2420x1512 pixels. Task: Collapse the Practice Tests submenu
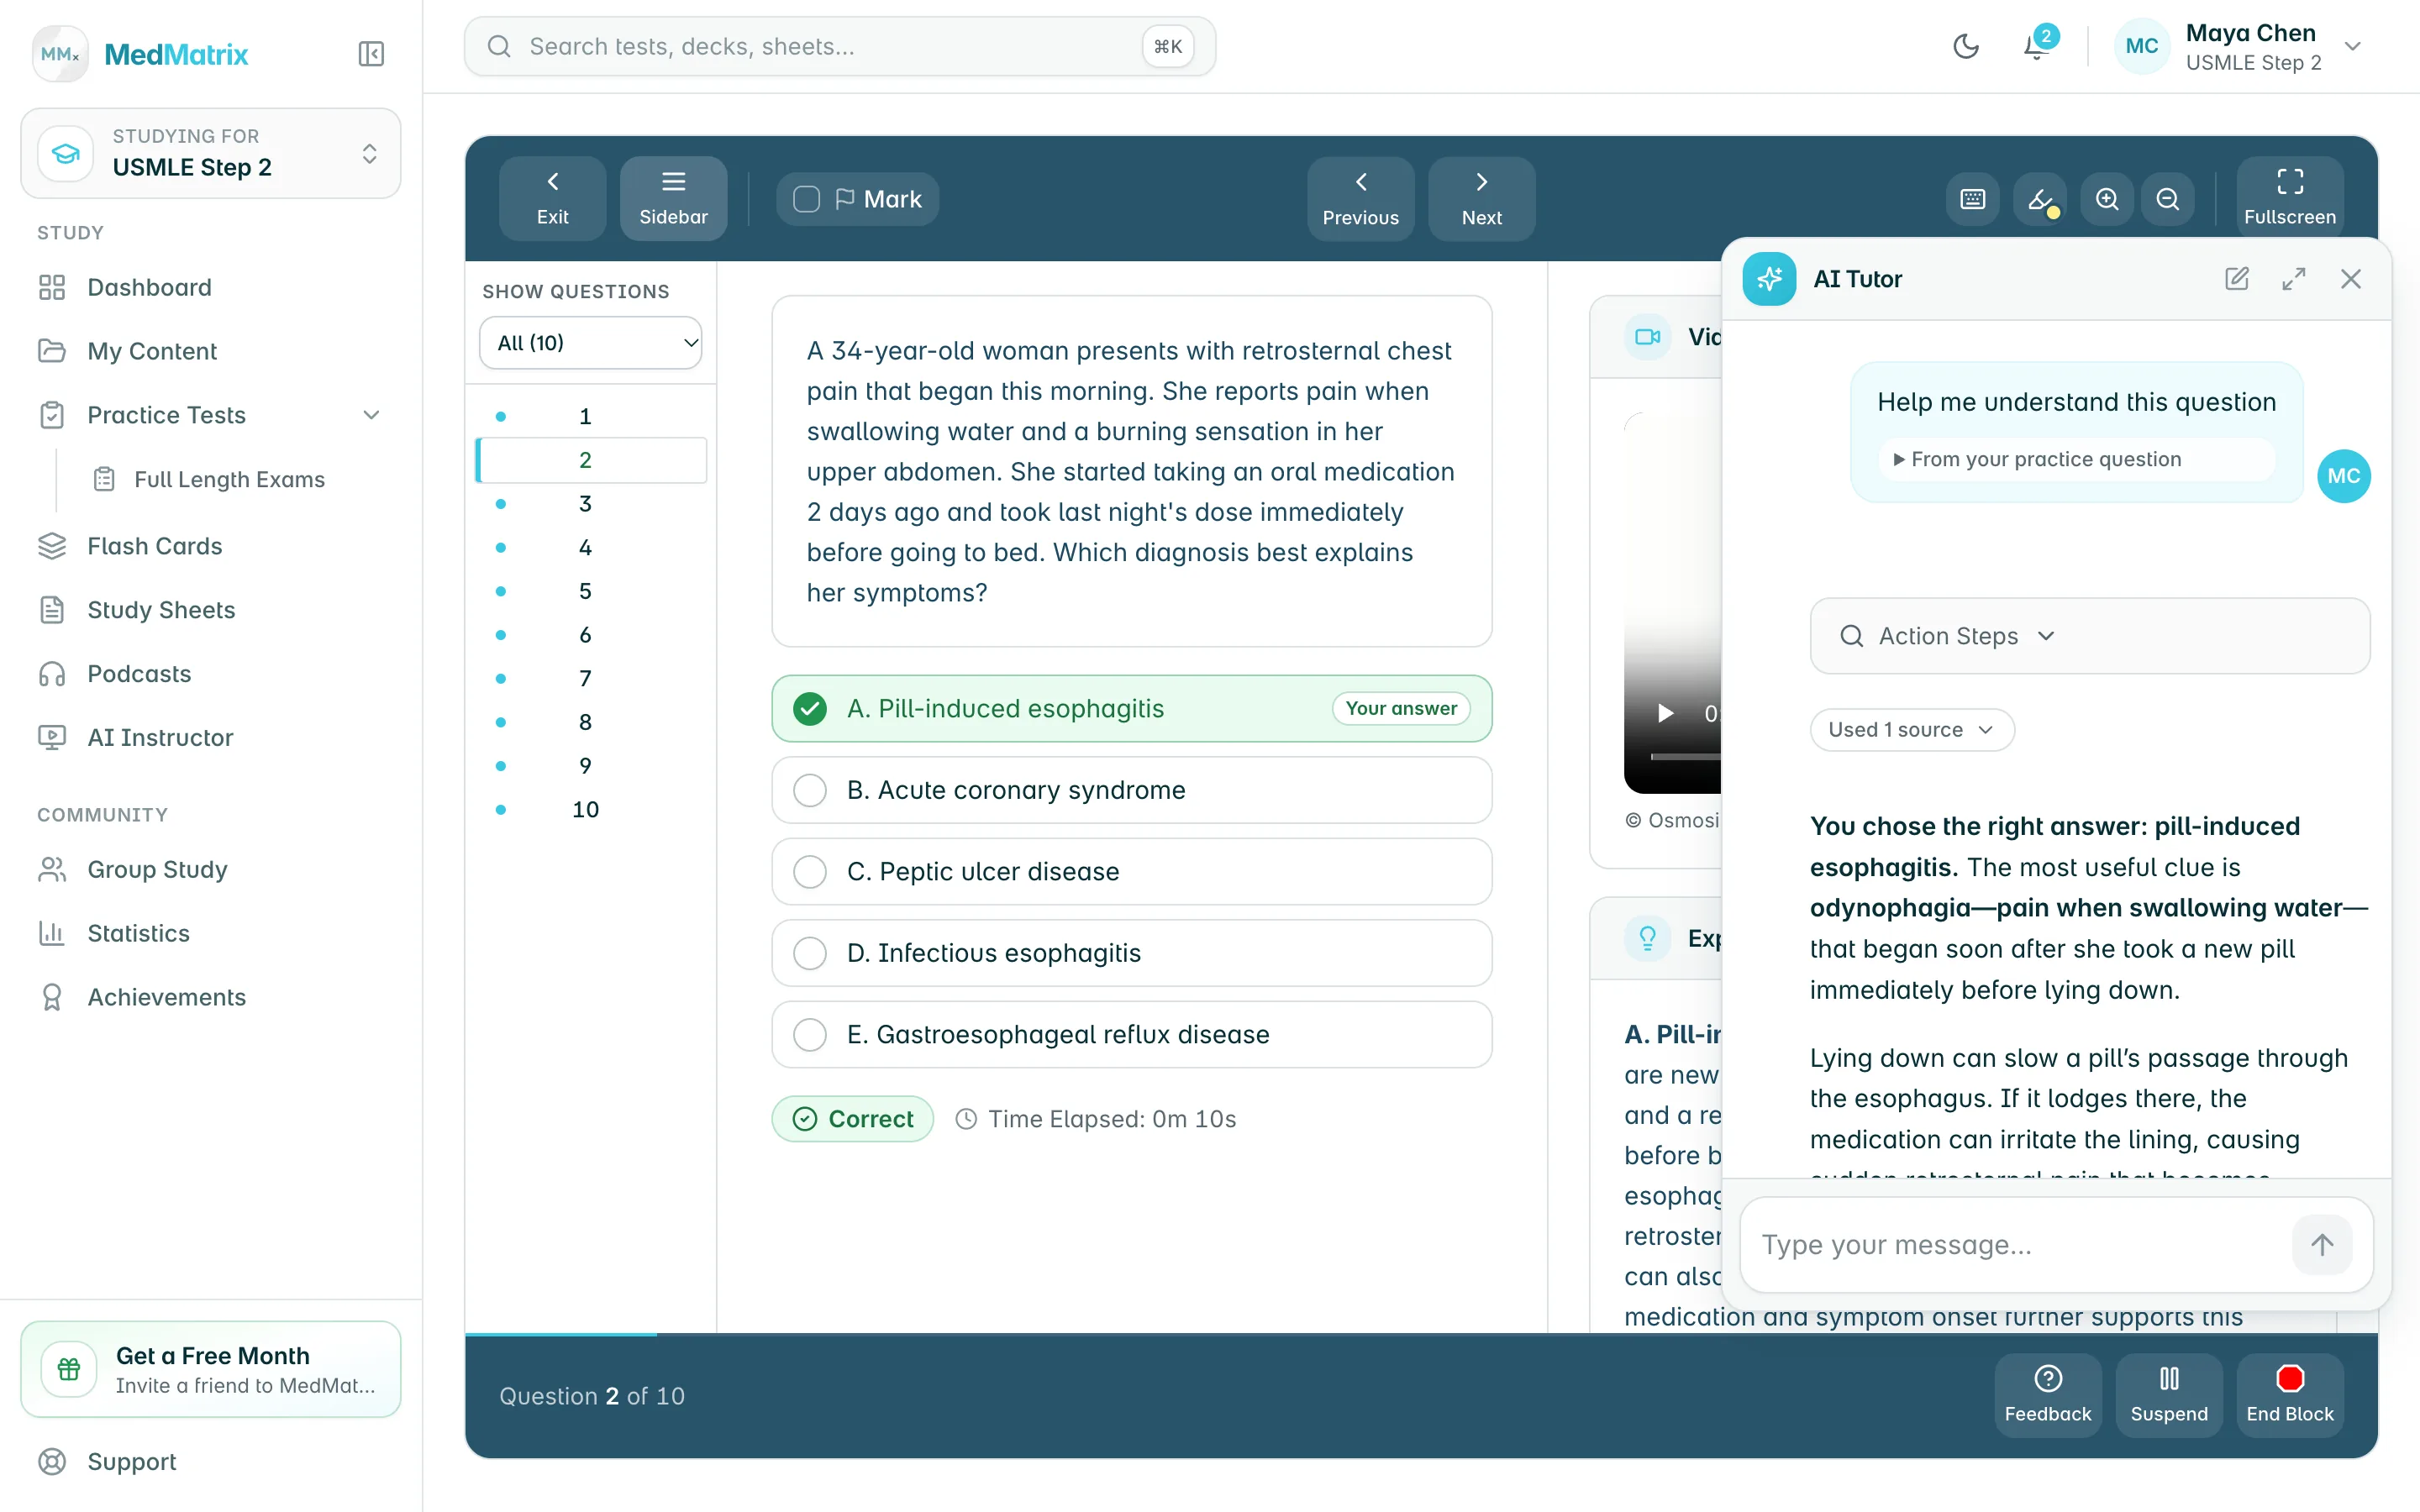[x=371, y=415]
